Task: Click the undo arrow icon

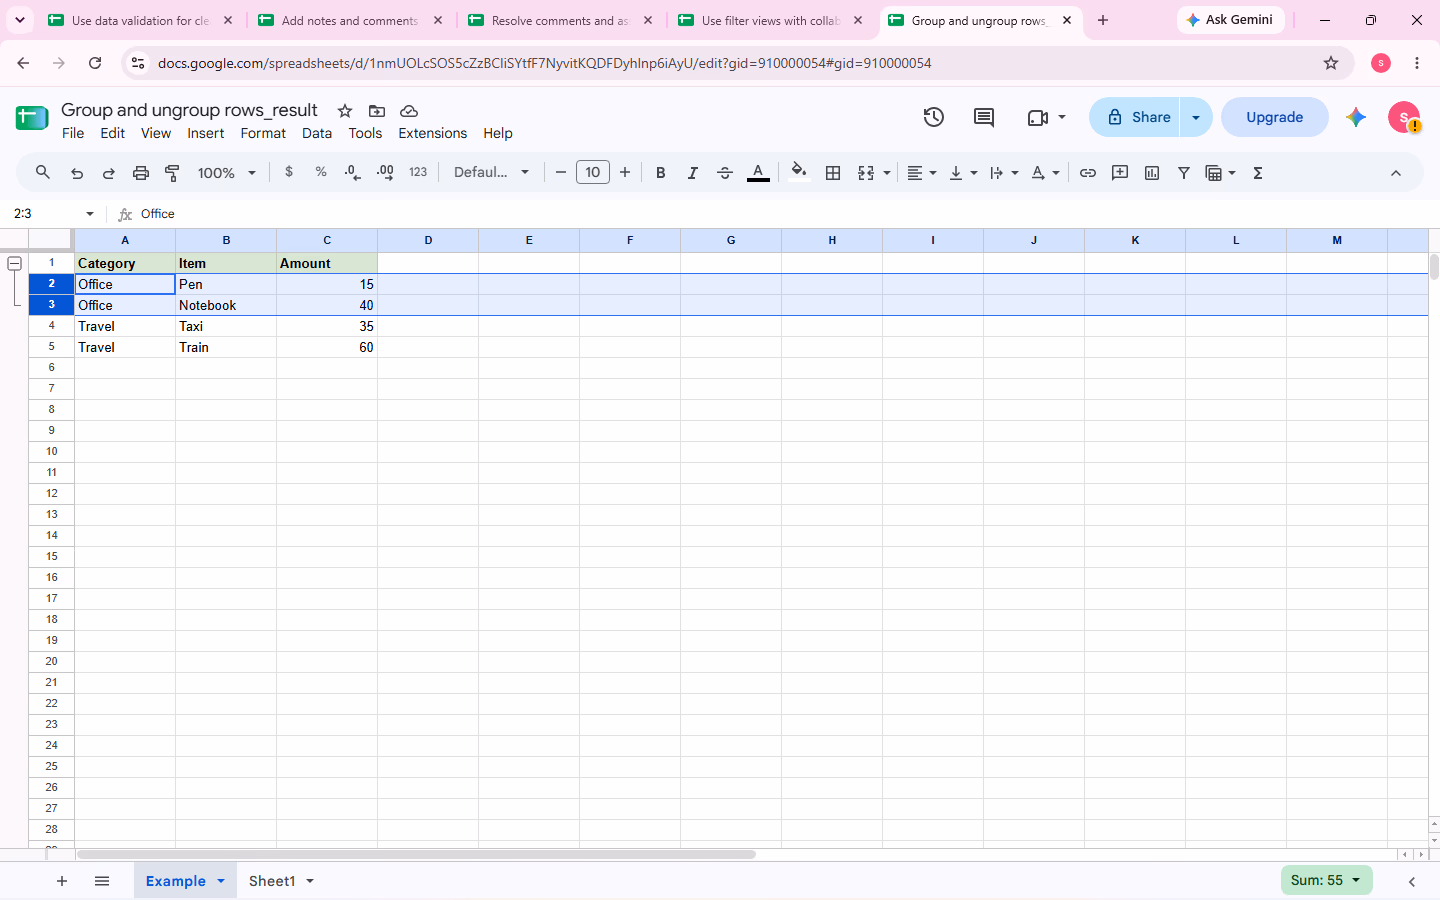Action: tap(77, 173)
